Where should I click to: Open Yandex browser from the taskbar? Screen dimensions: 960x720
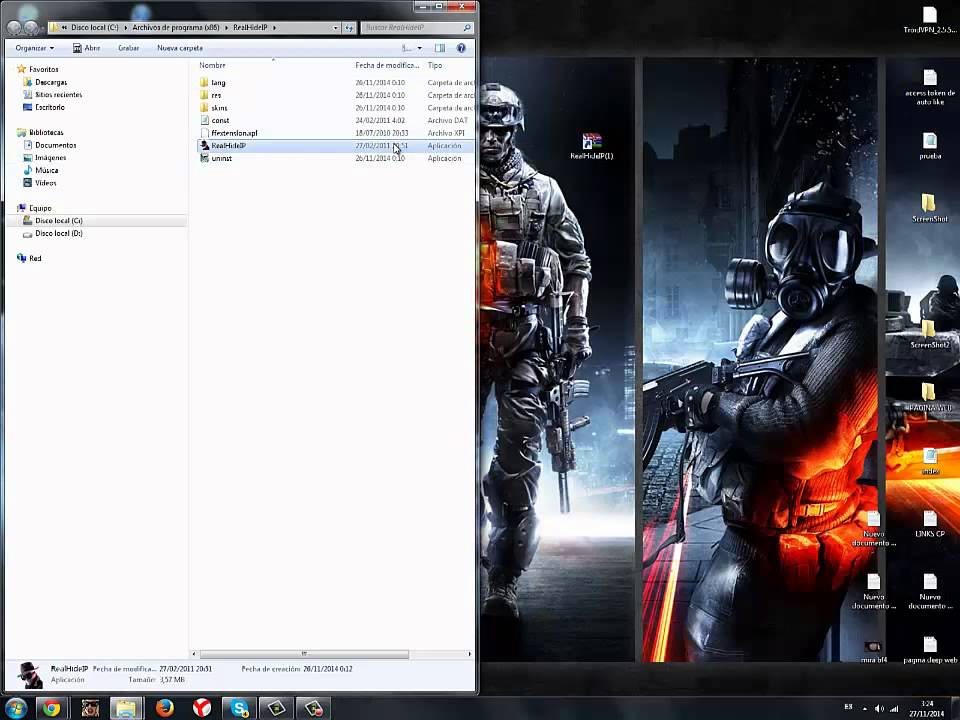pos(202,708)
